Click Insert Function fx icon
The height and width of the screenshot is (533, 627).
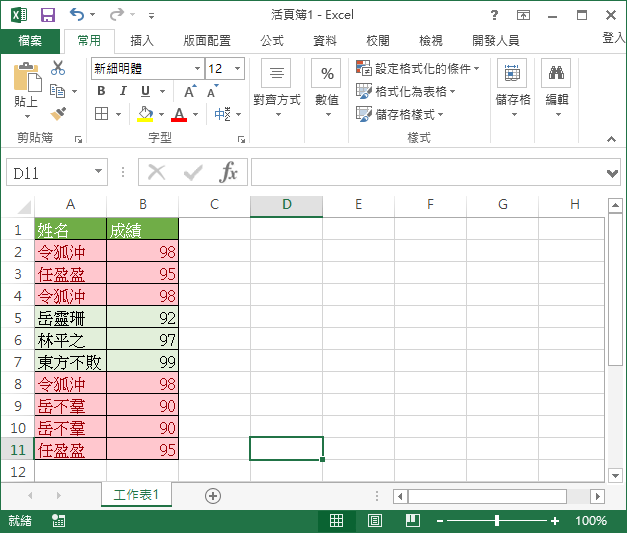click(228, 172)
